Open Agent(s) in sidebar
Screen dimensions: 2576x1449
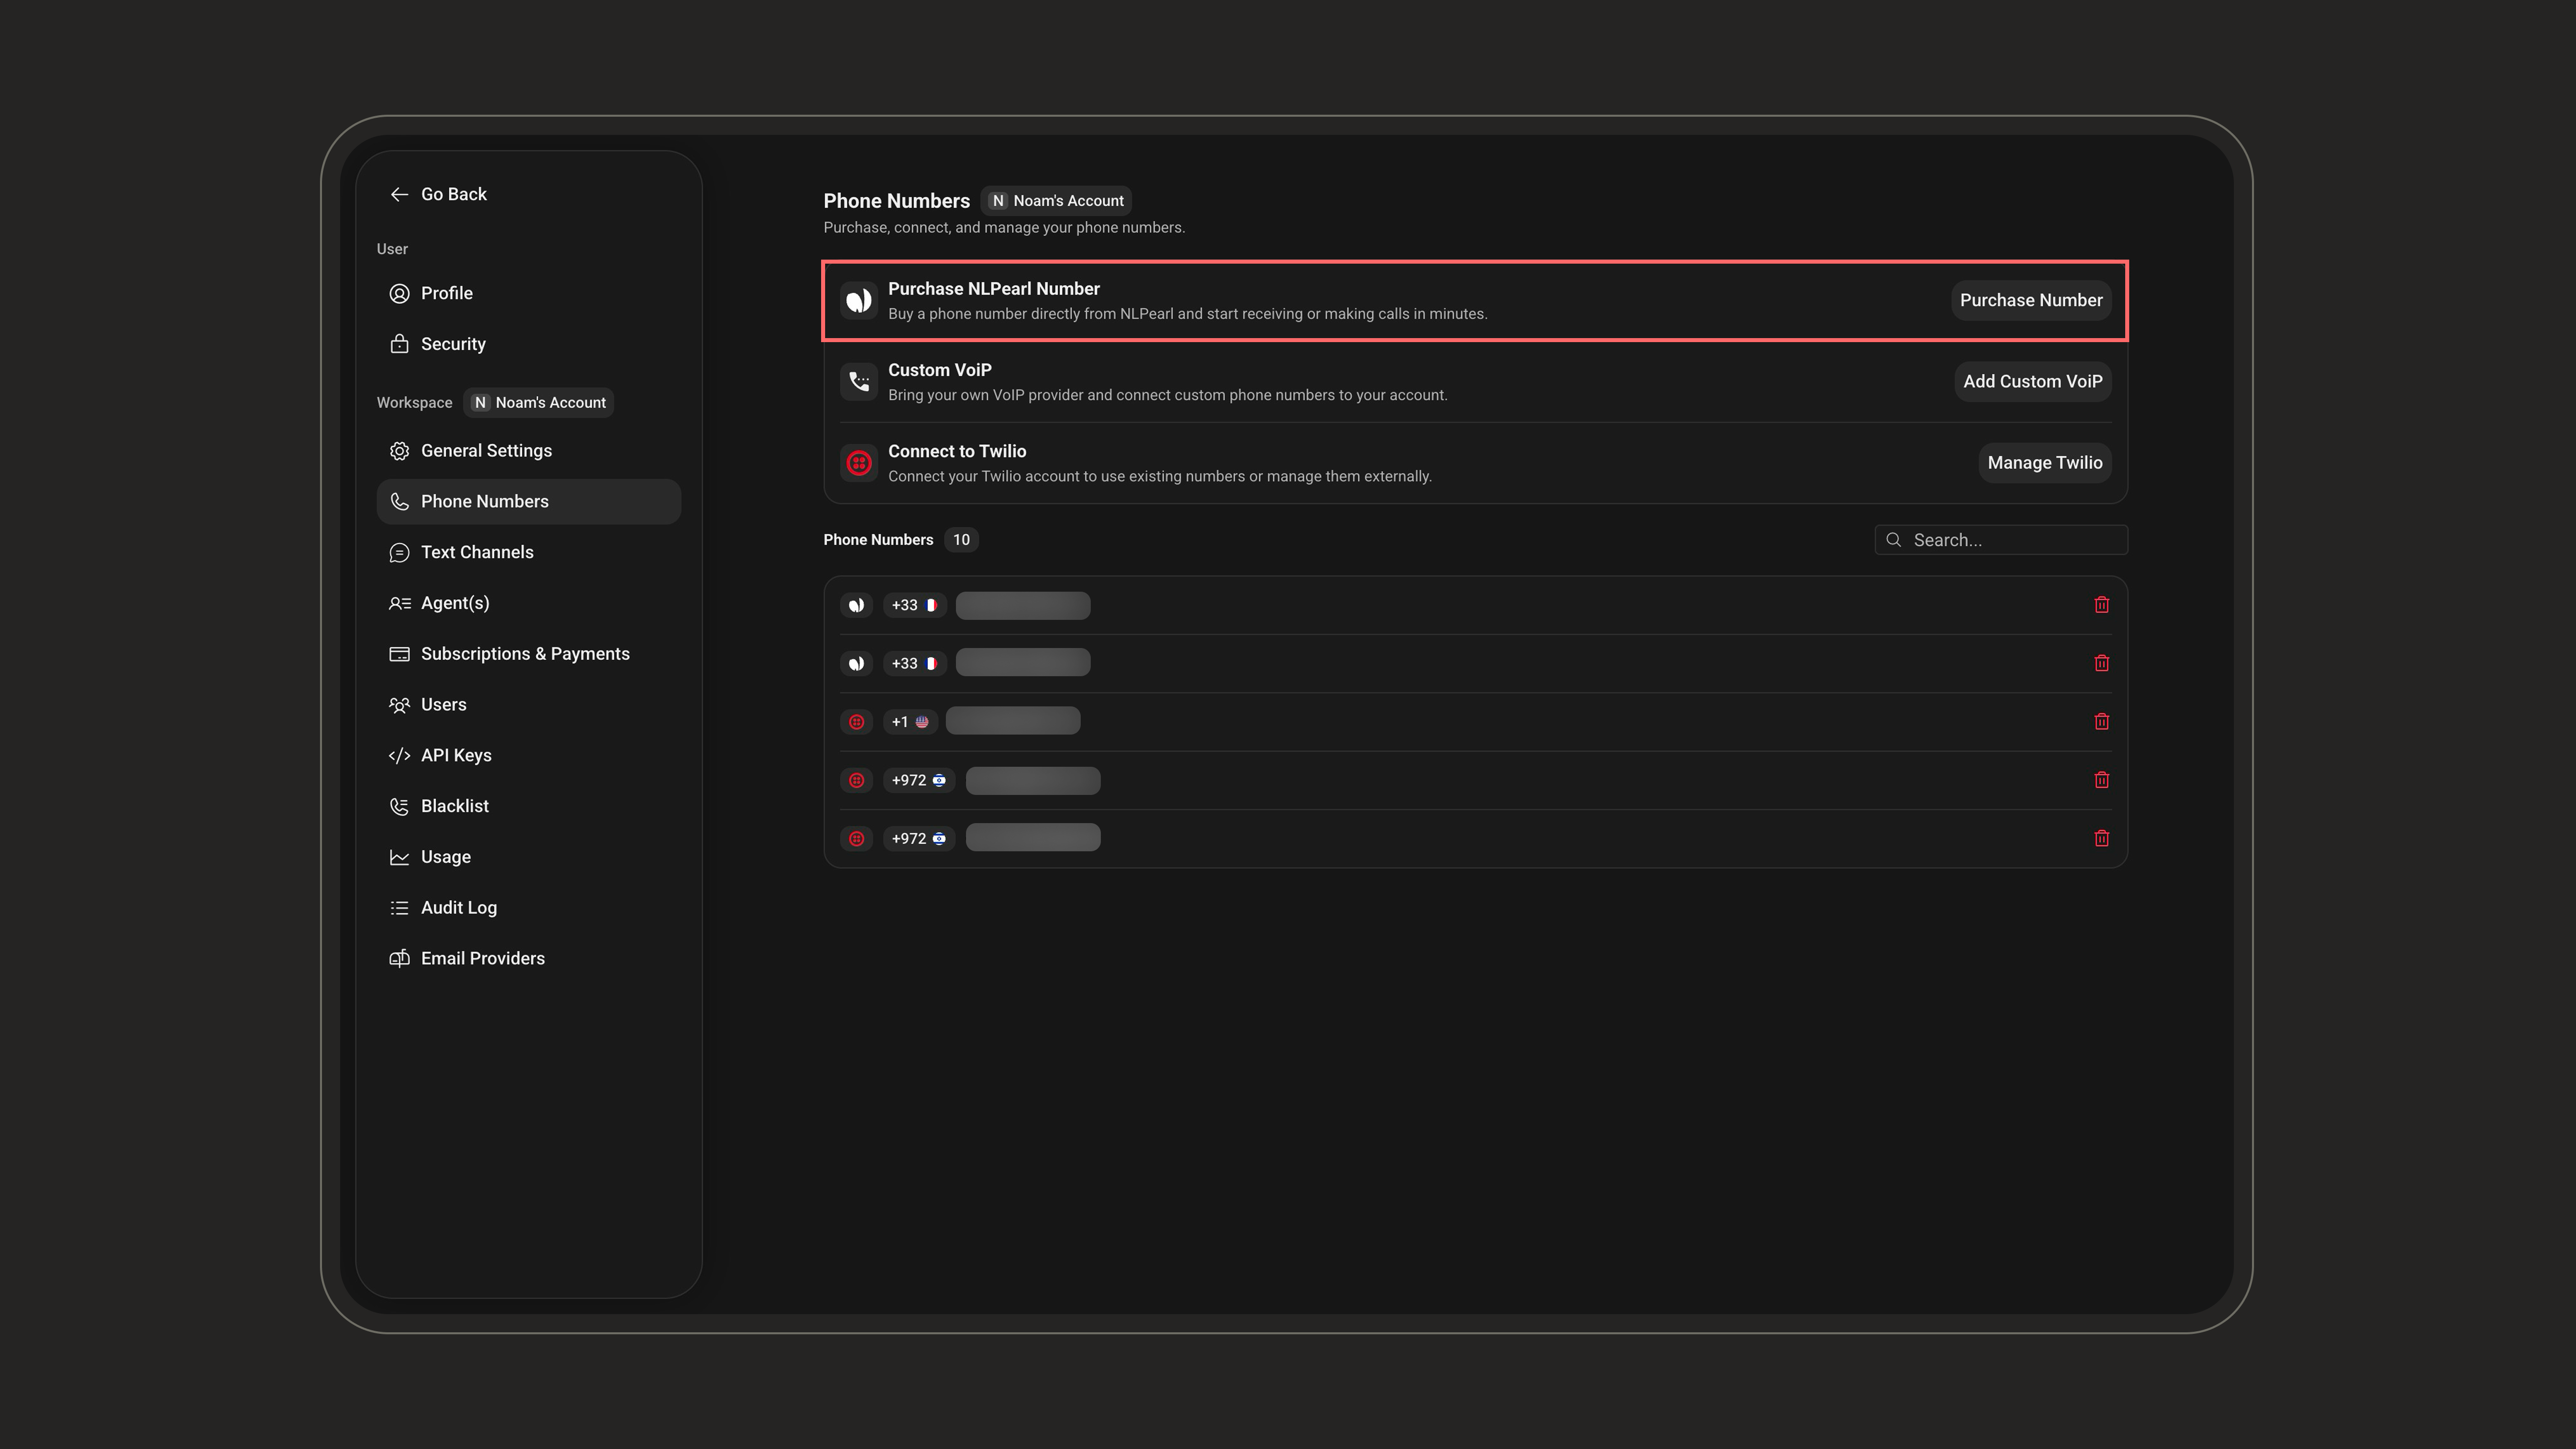(528, 603)
